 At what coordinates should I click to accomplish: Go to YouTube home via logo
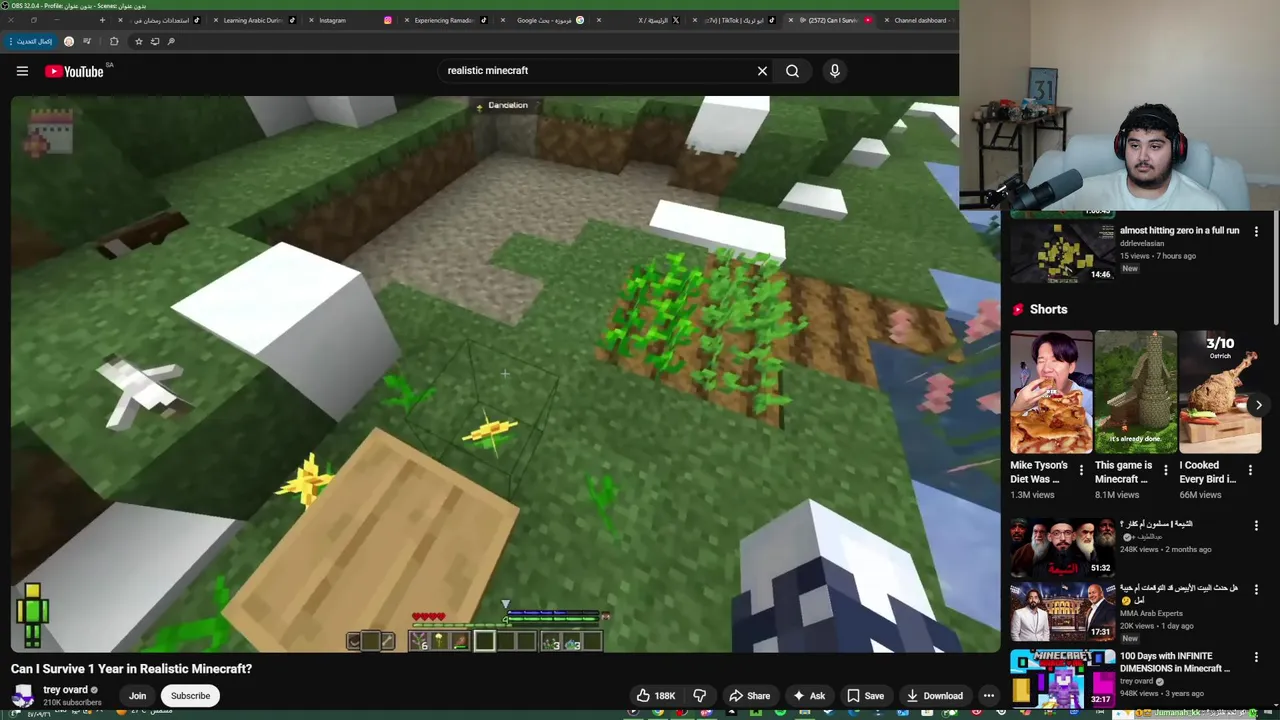point(74,71)
